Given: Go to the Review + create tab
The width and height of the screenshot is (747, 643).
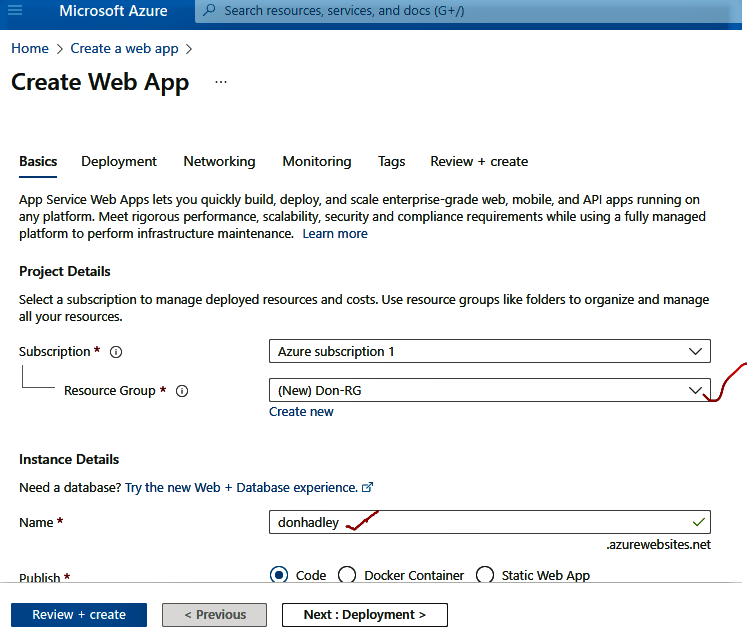Looking at the screenshot, I should [479, 161].
